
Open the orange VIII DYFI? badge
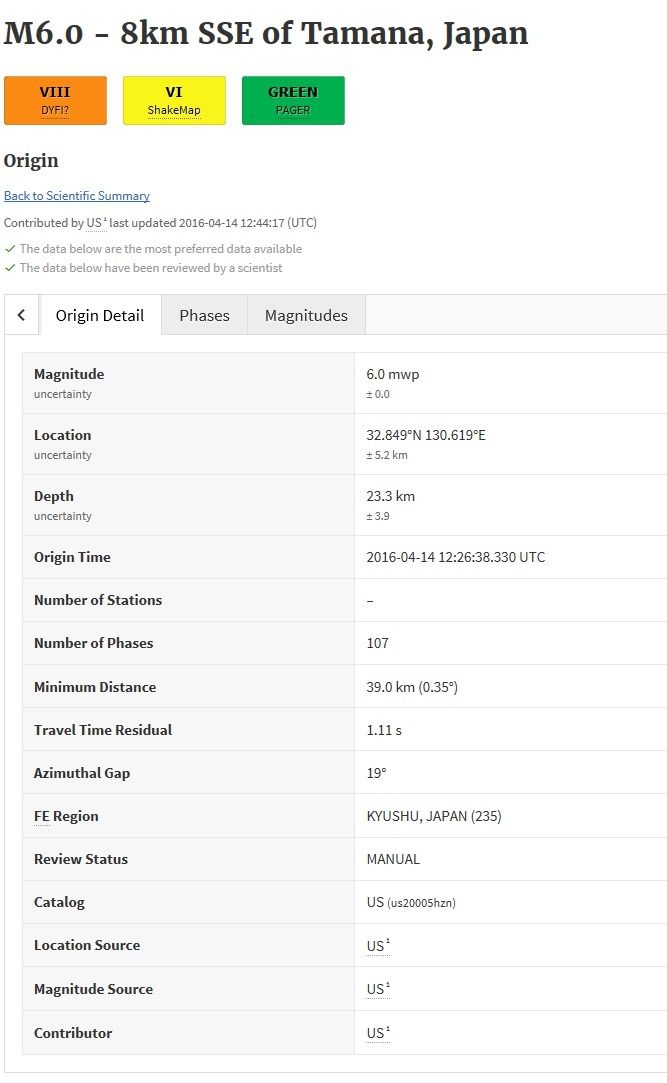pyautogui.click(x=55, y=101)
